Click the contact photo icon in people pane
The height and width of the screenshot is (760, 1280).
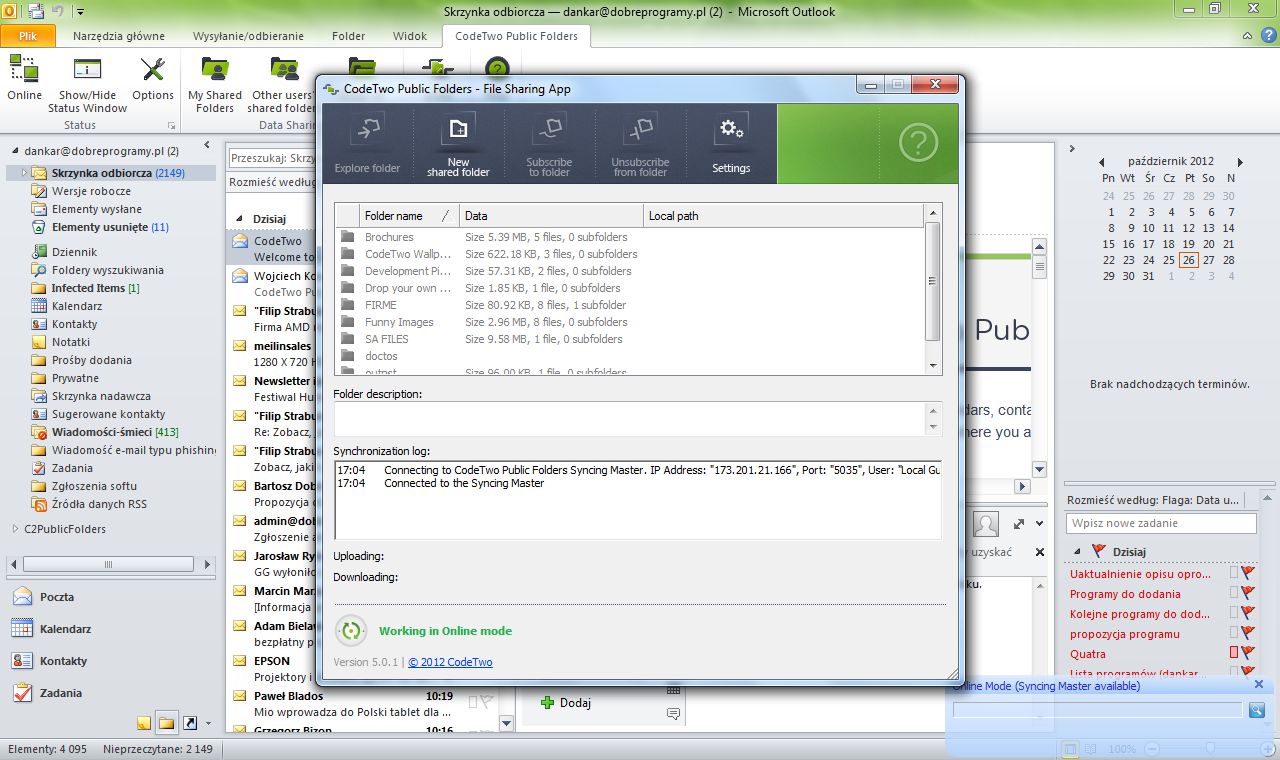click(986, 524)
